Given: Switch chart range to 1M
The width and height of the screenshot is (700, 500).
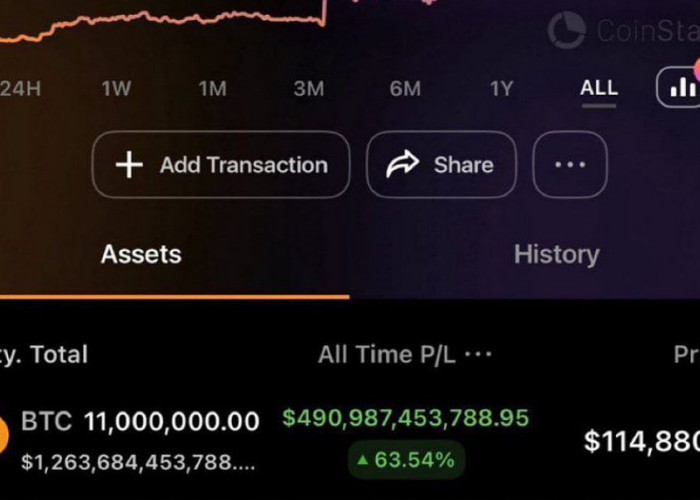Looking at the screenshot, I should point(212,88).
